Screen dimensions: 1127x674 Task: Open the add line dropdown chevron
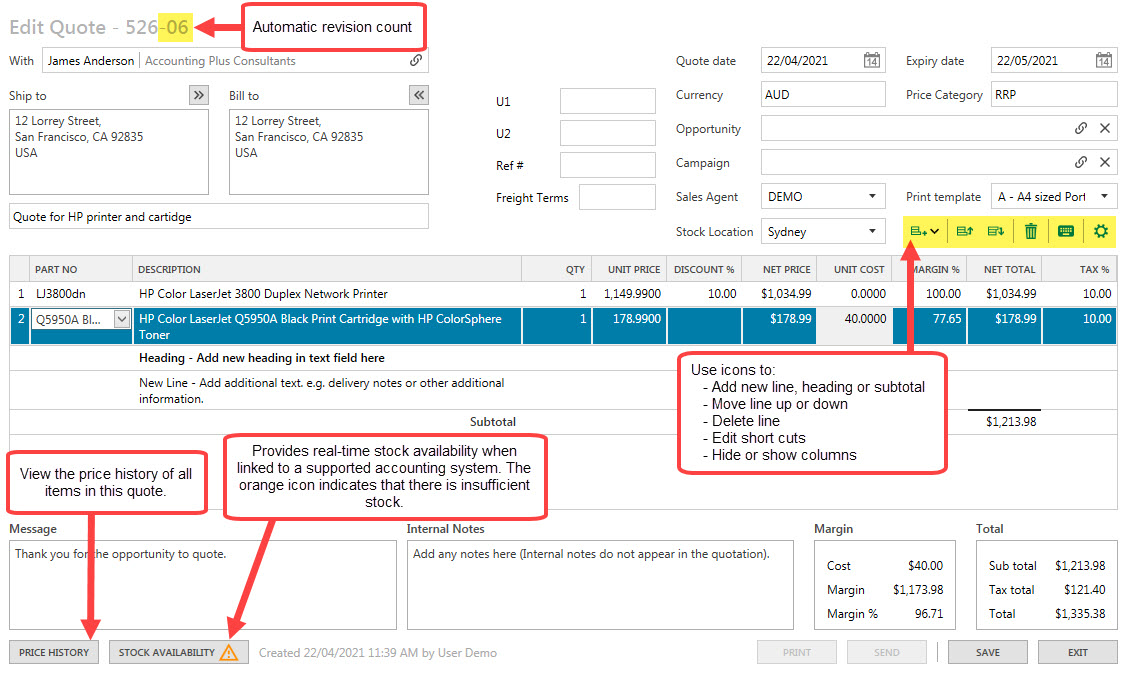[x=934, y=231]
